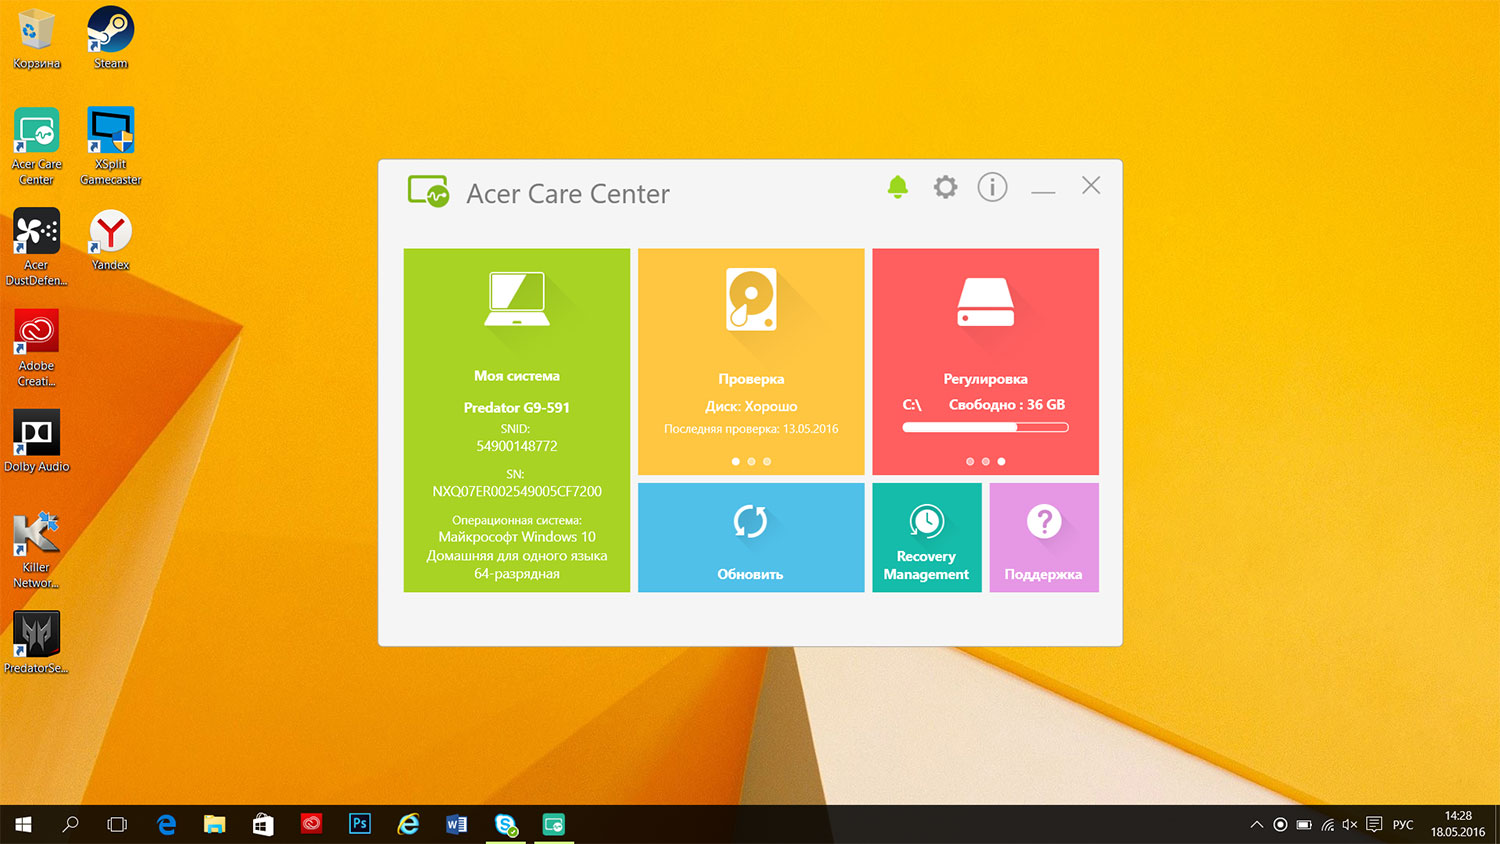
Task: Launch Recovery Management tile
Action: click(926, 538)
